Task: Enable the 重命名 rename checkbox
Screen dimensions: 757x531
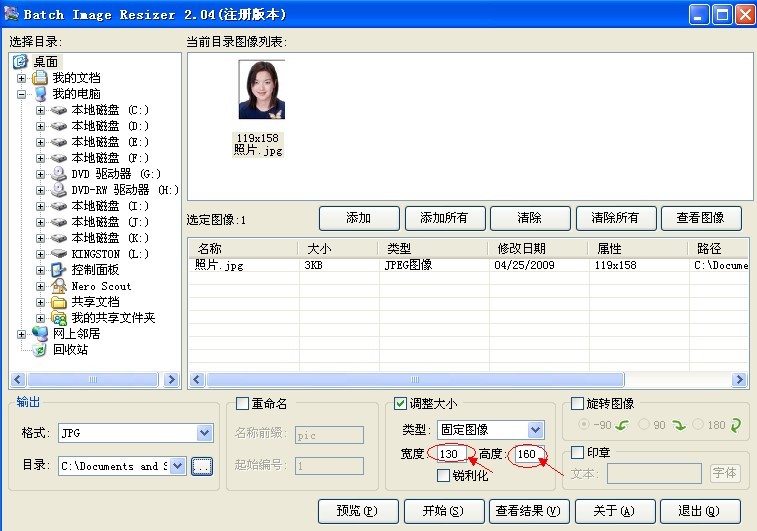Action: pyautogui.click(x=242, y=404)
